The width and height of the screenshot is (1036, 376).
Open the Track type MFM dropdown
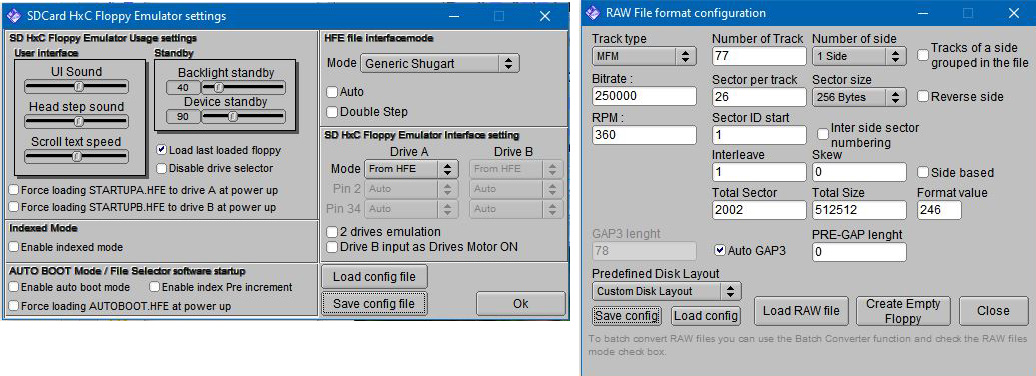click(644, 56)
